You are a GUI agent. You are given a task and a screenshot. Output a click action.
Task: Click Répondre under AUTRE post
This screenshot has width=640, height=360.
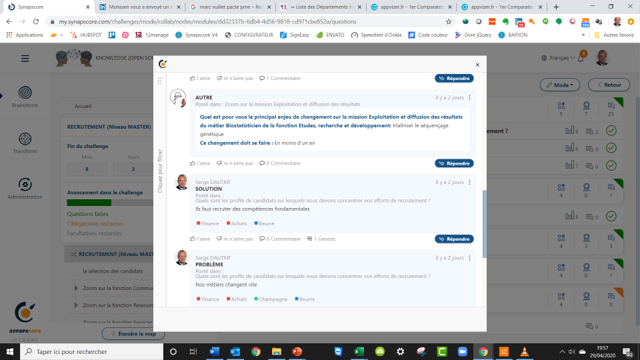454,163
